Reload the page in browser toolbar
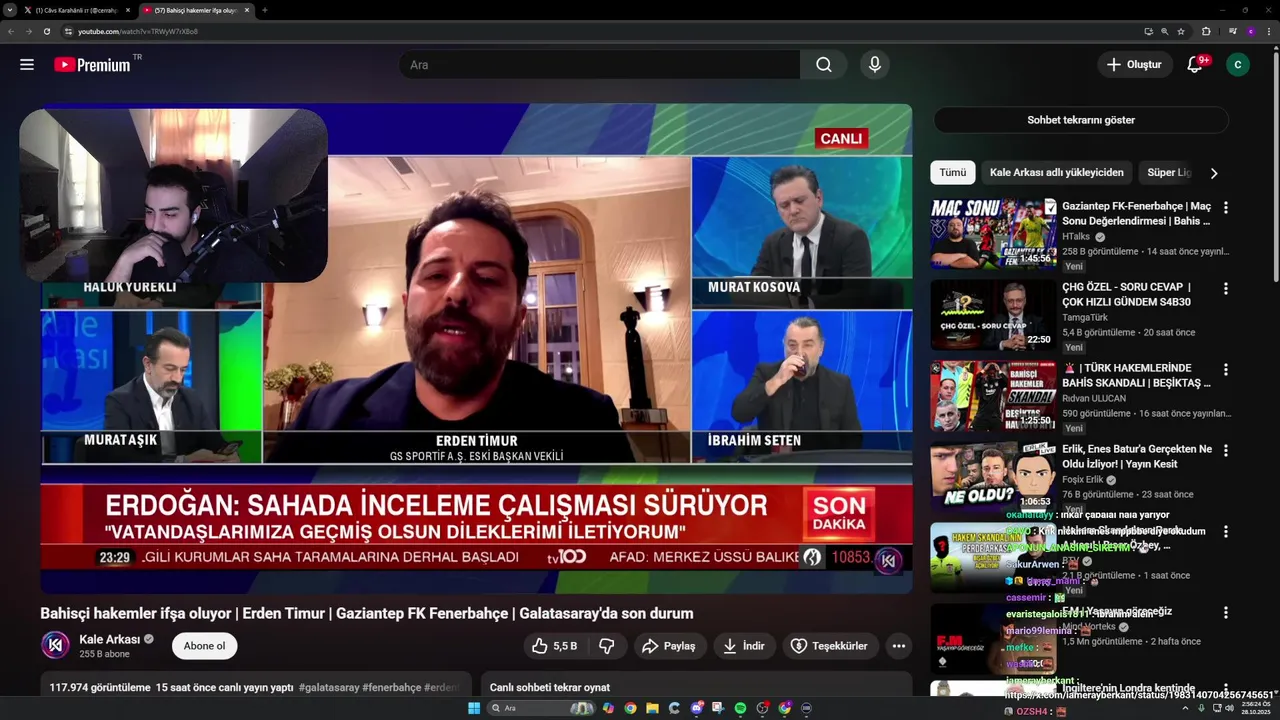The width and height of the screenshot is (1280, 720). click(47, 31)
